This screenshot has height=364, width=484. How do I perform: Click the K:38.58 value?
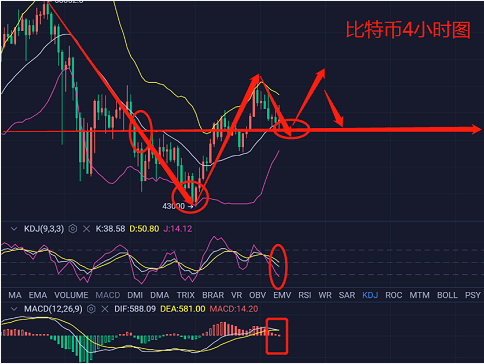pyautogui.click(x=110, y=229)
